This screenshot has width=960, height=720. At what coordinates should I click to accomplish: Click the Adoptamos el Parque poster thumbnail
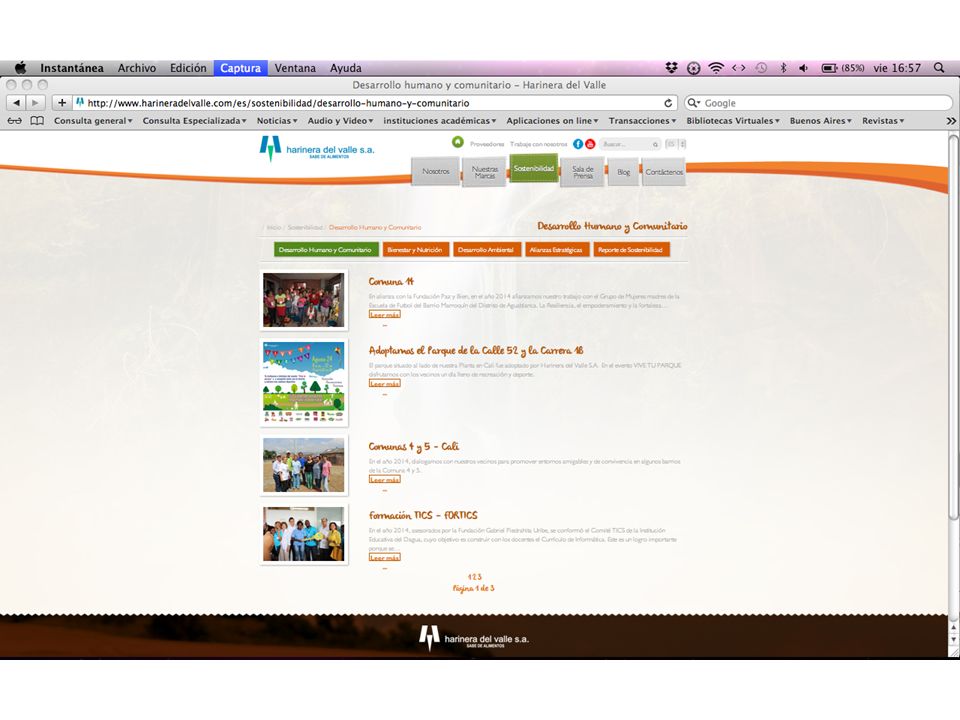coord(304,383)
